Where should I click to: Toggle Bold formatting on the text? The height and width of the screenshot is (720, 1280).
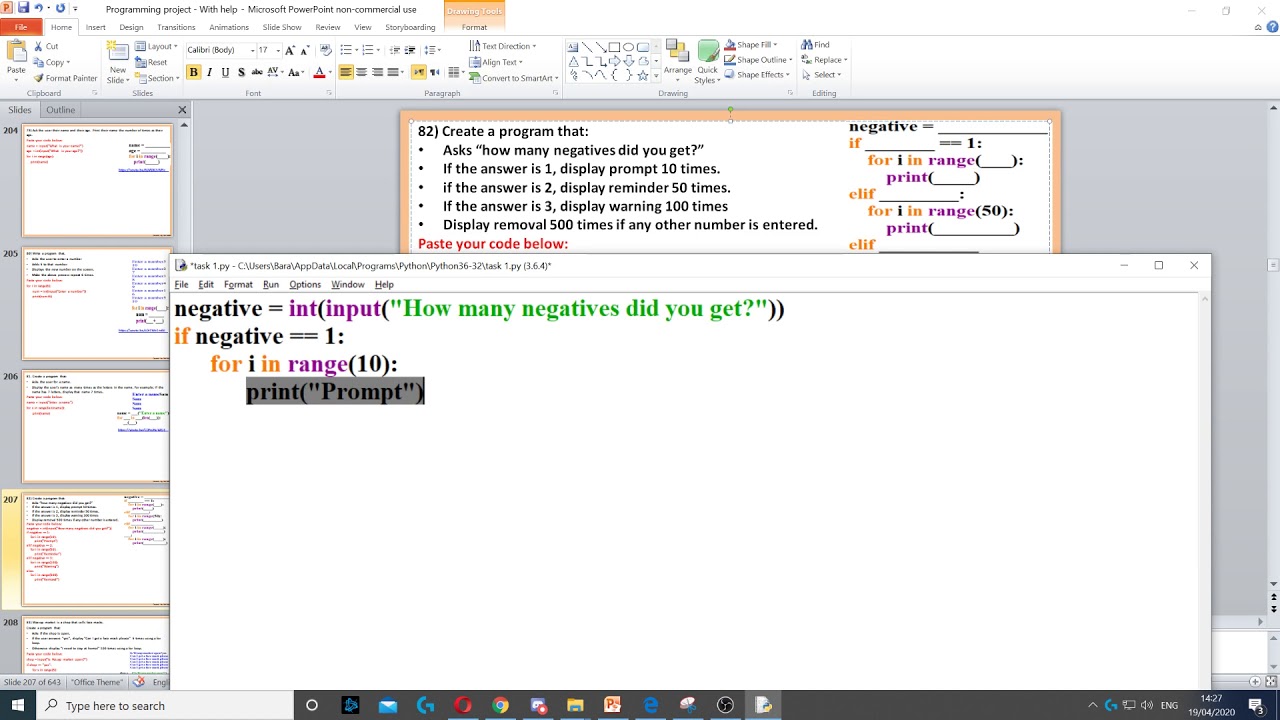193,72
